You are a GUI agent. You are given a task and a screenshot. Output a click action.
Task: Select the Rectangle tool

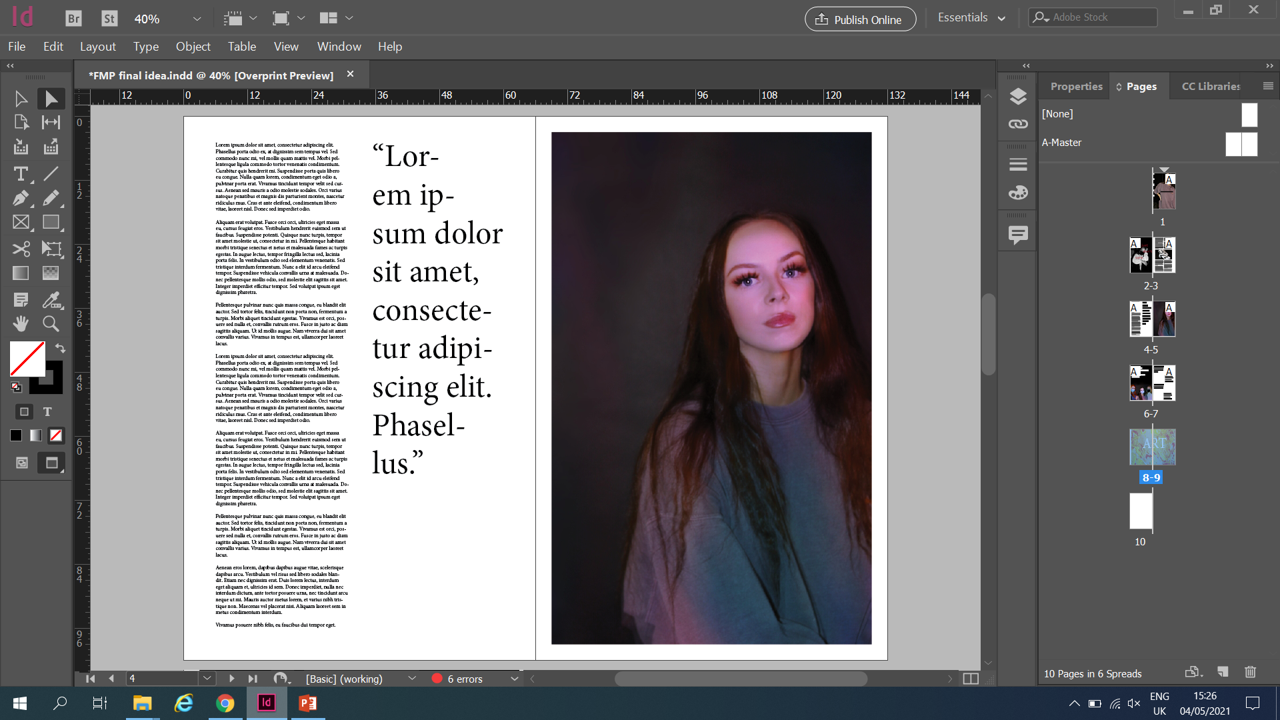coord(51,223)
